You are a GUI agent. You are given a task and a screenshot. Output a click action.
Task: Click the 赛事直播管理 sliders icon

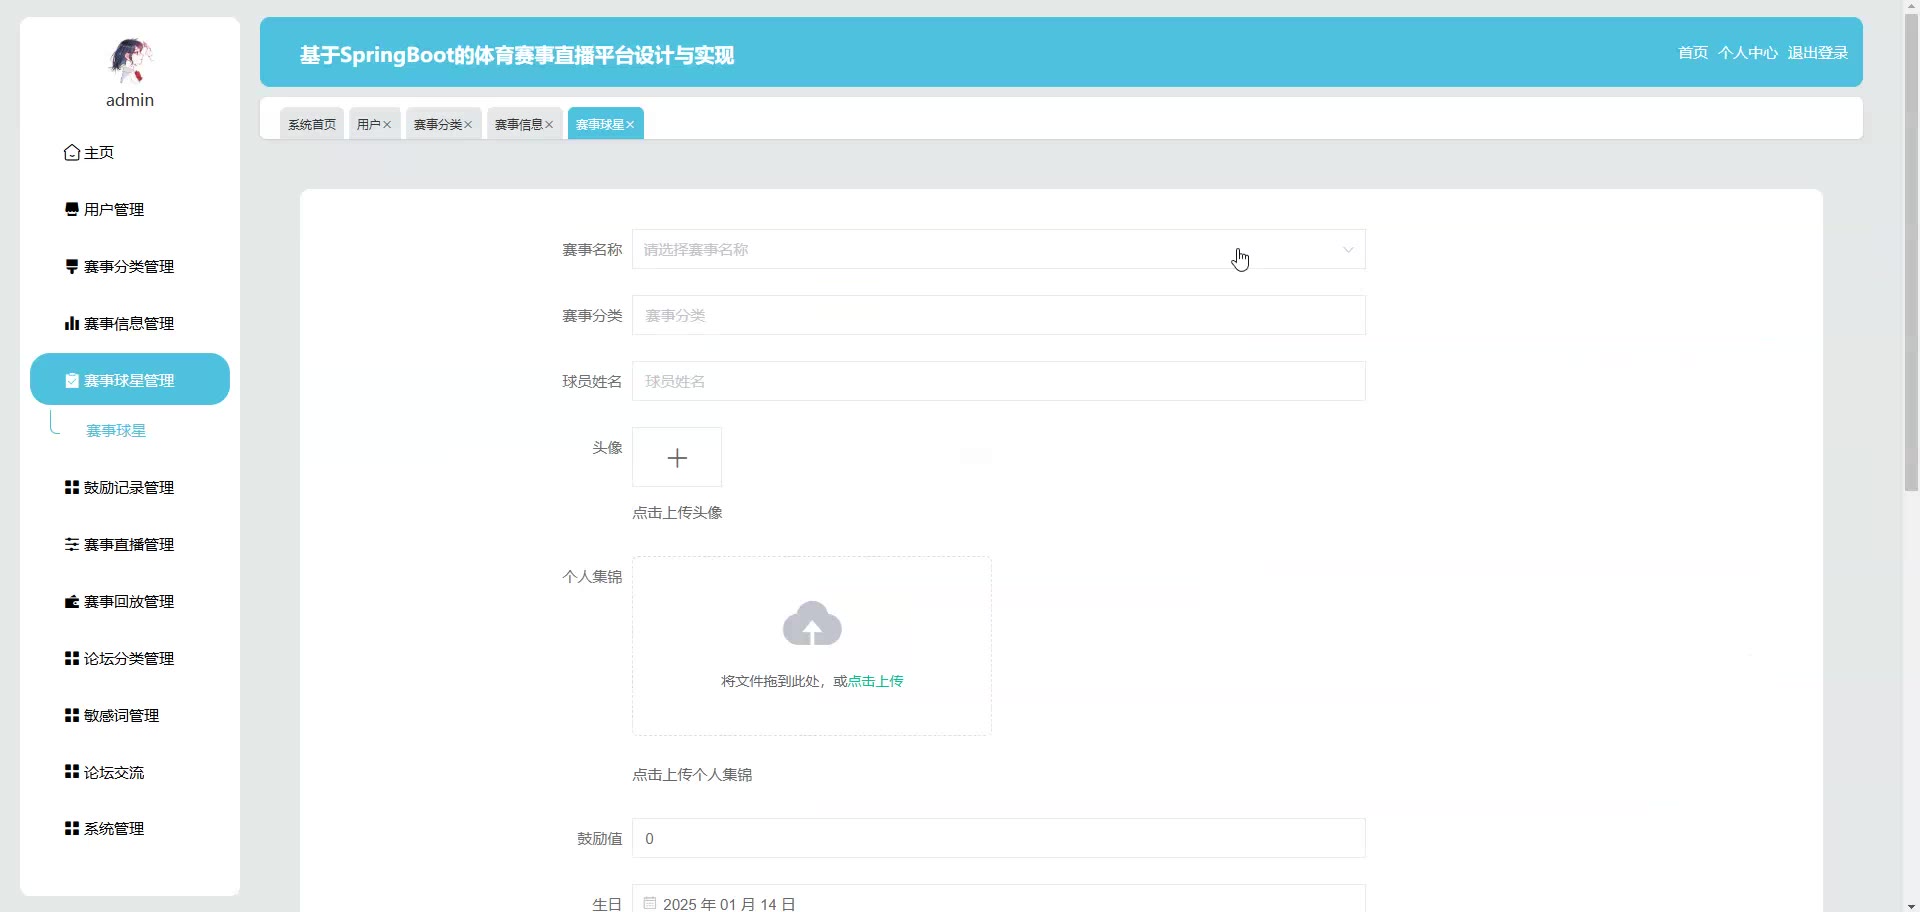pyautogui.click(x=72, y=545)
